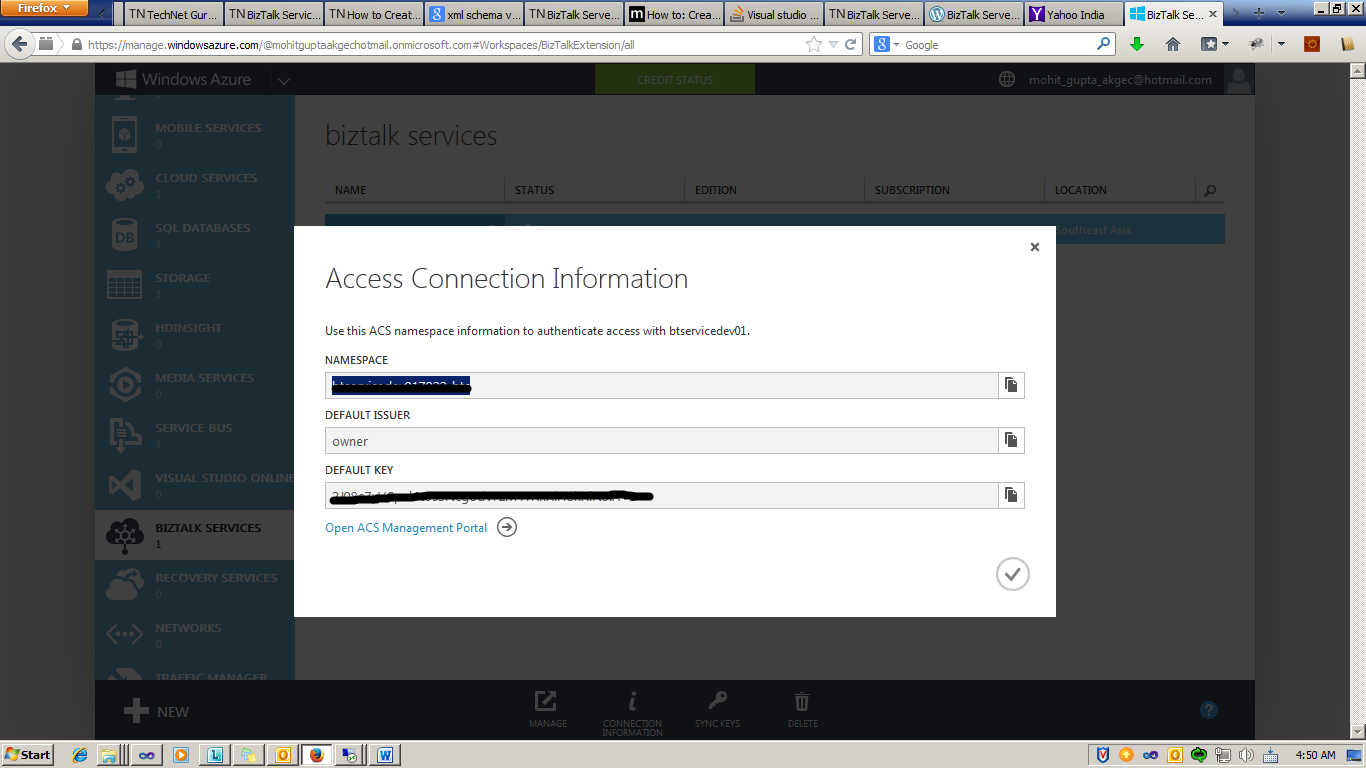
Task: Click the user avatar icon
Action: tap(1239, 80)
